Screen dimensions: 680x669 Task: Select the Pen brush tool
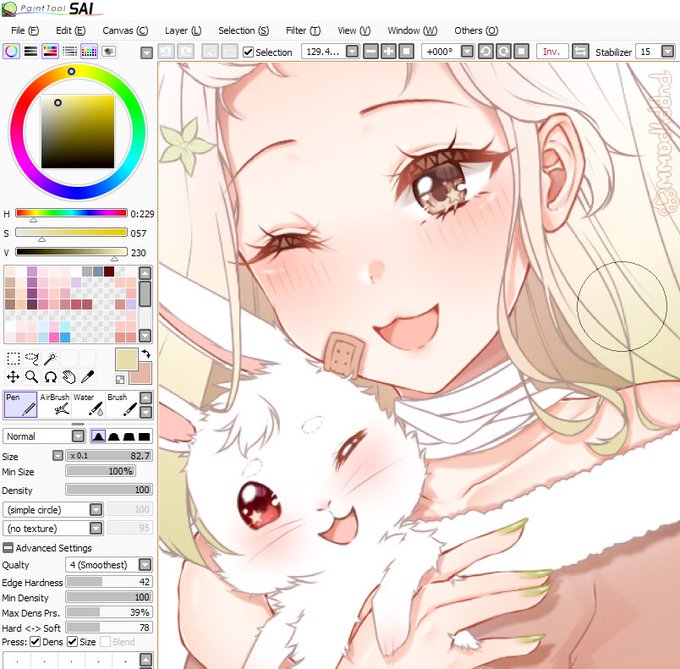pyautogui.click(x=20, y=405)
